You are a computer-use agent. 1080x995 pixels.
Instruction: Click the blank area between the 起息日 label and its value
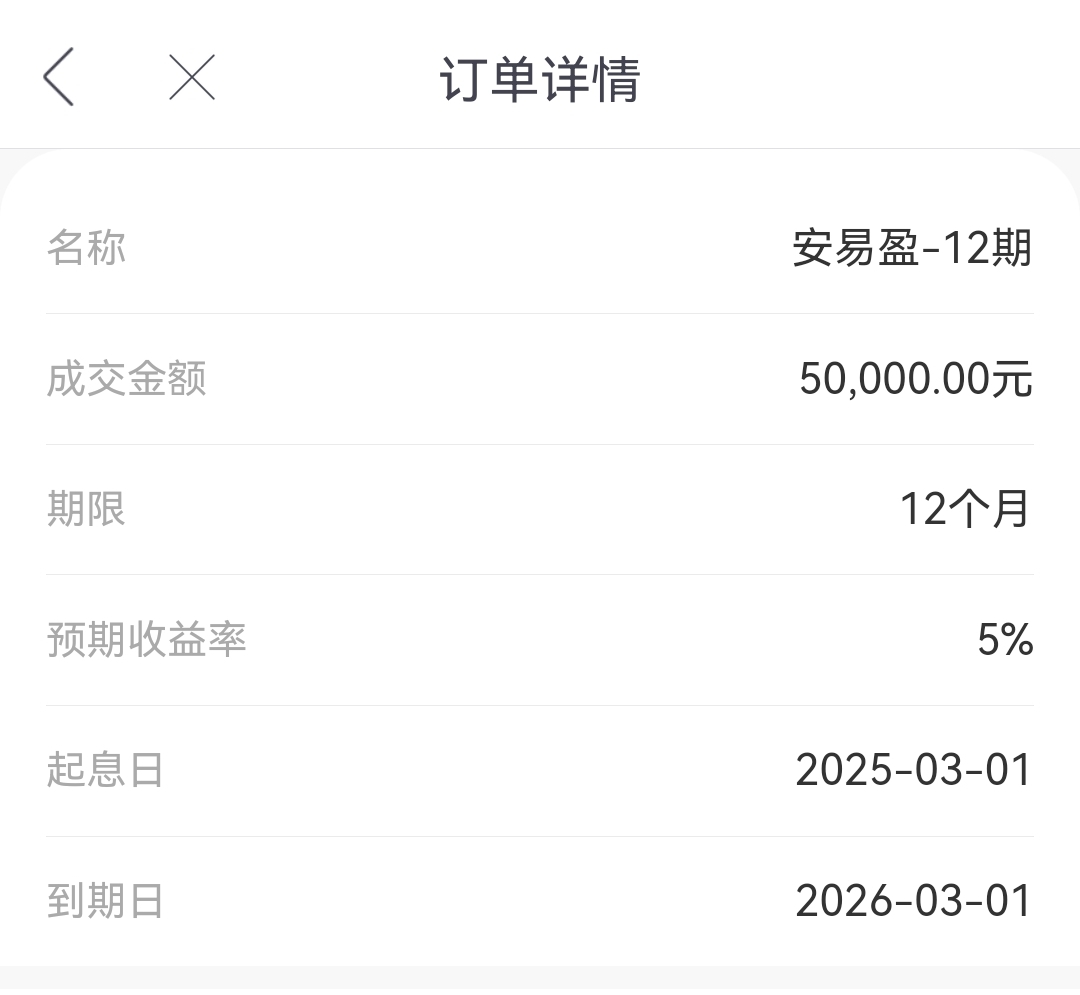tap(479, 770)
